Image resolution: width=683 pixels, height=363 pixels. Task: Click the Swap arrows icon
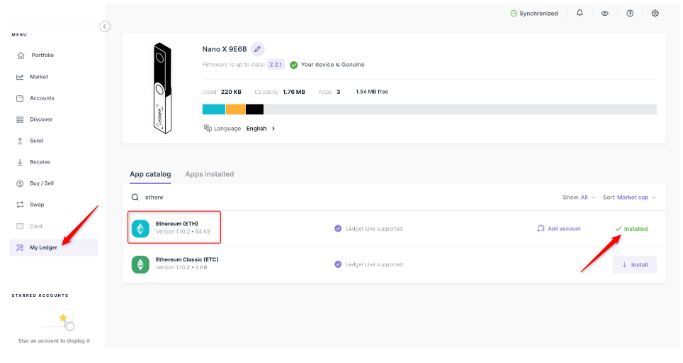(x=20, y=204)
